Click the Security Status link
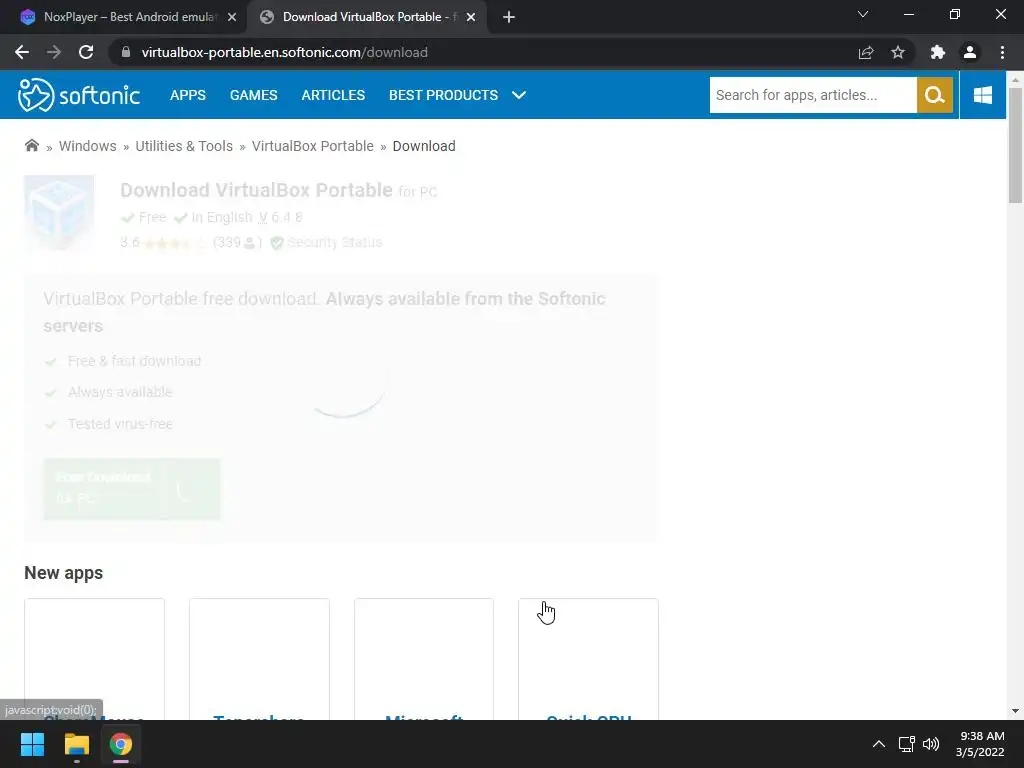The image size is (1024, 768). 334,242
